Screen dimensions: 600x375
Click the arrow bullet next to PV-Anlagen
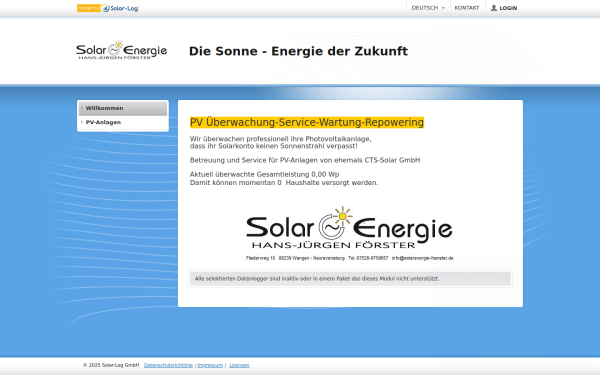(x=82, y=122)
